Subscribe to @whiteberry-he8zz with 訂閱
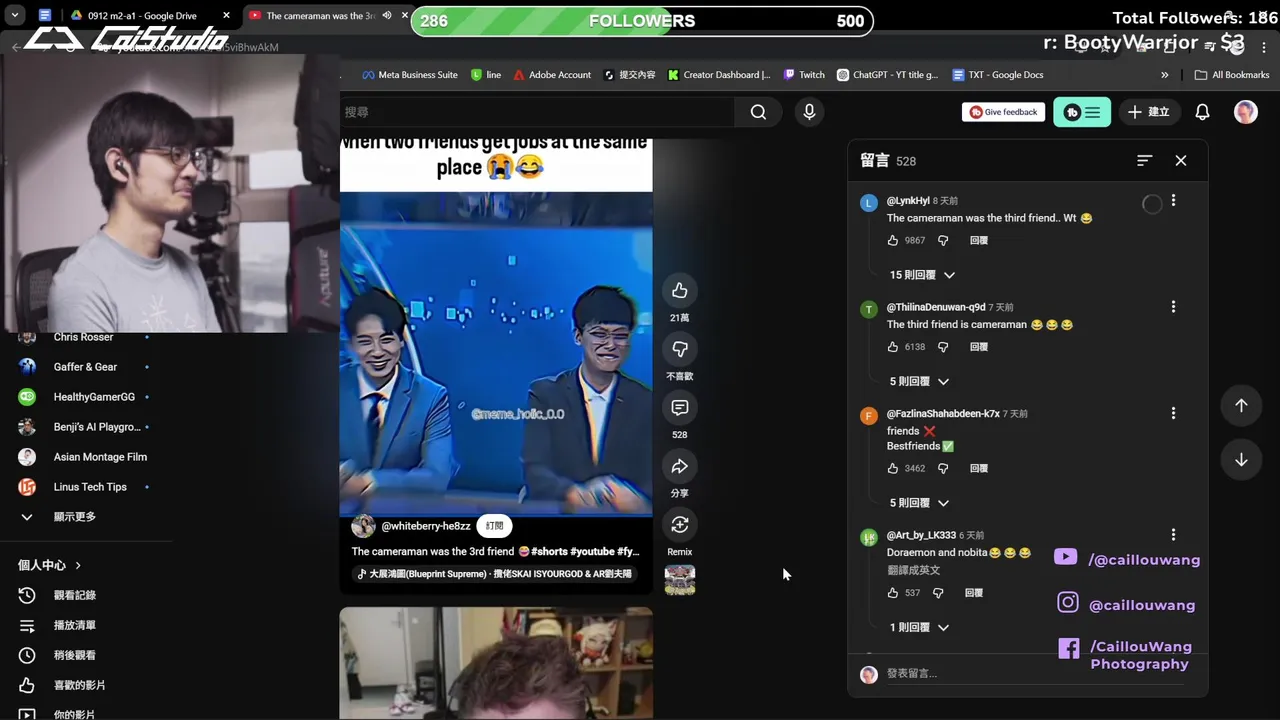1280x720 pixels. tap(494, 526)
